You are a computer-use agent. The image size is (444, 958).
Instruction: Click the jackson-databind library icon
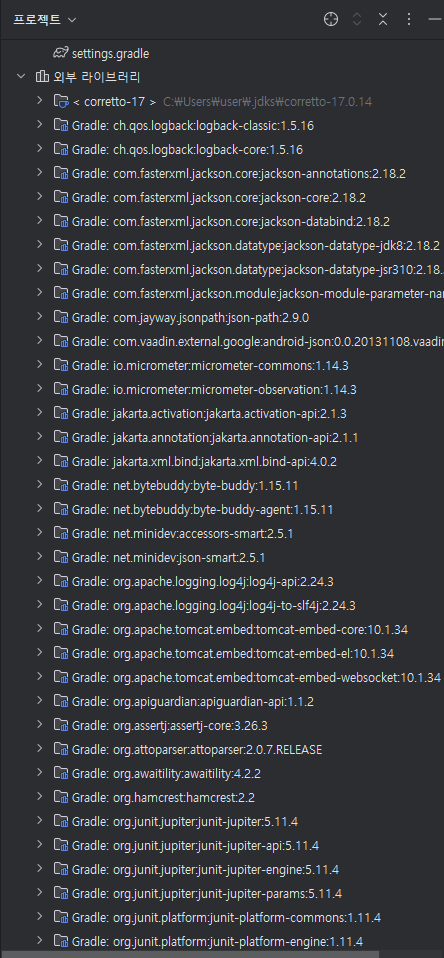coord(60,221)
